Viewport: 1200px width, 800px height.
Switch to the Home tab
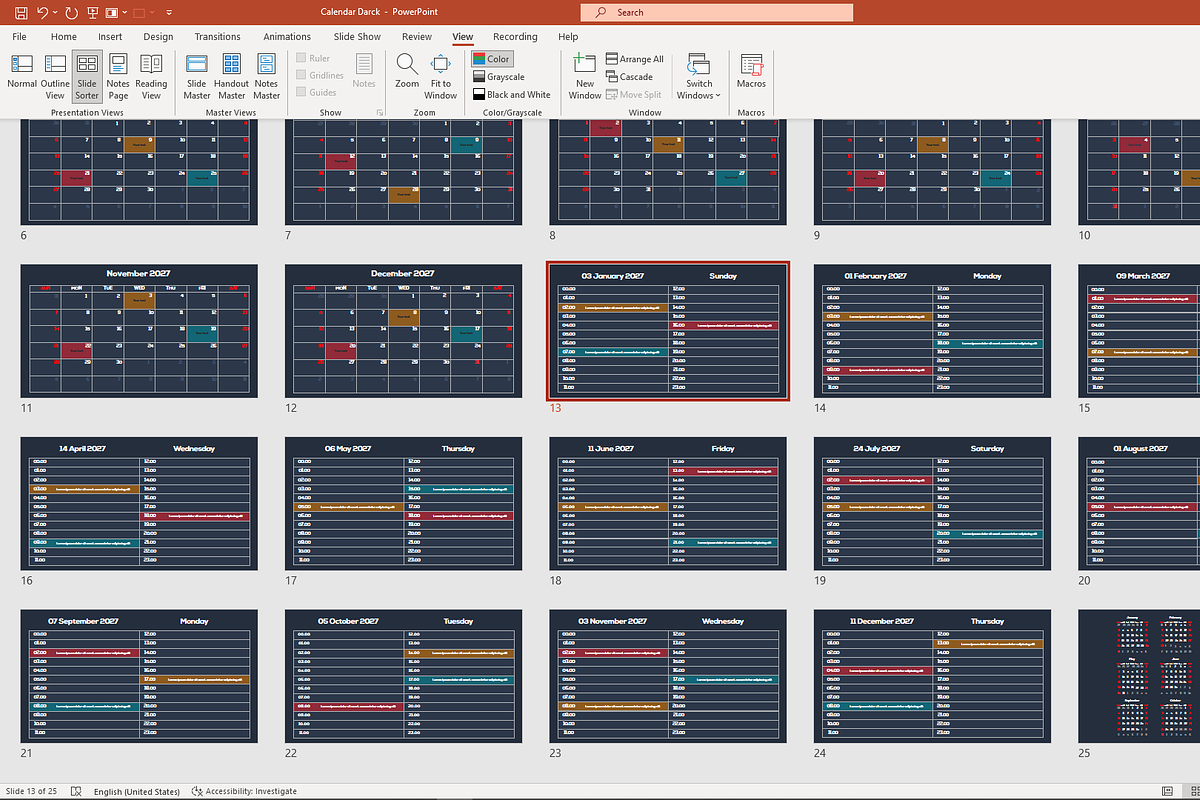point(64,37)
